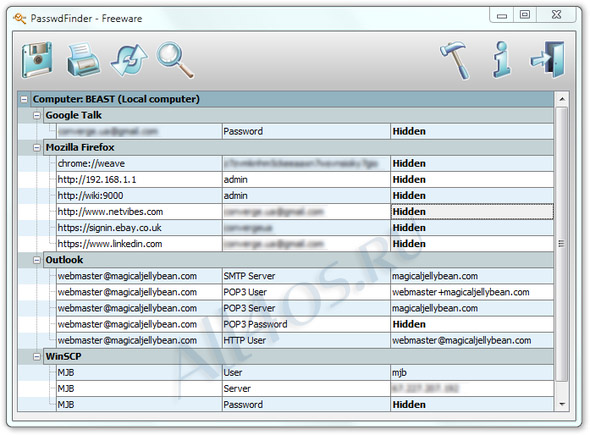Click the printer icon to print results
The height and width of the screenshot is (435, 590).
click(83, 60)
